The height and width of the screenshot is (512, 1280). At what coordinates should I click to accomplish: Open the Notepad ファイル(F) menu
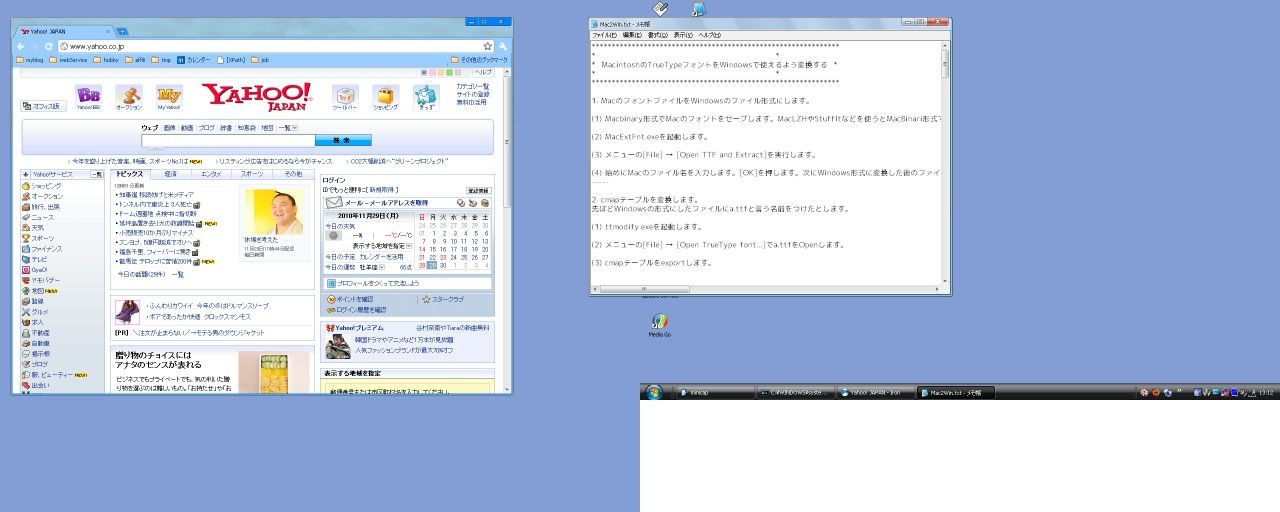click(604, 34)
